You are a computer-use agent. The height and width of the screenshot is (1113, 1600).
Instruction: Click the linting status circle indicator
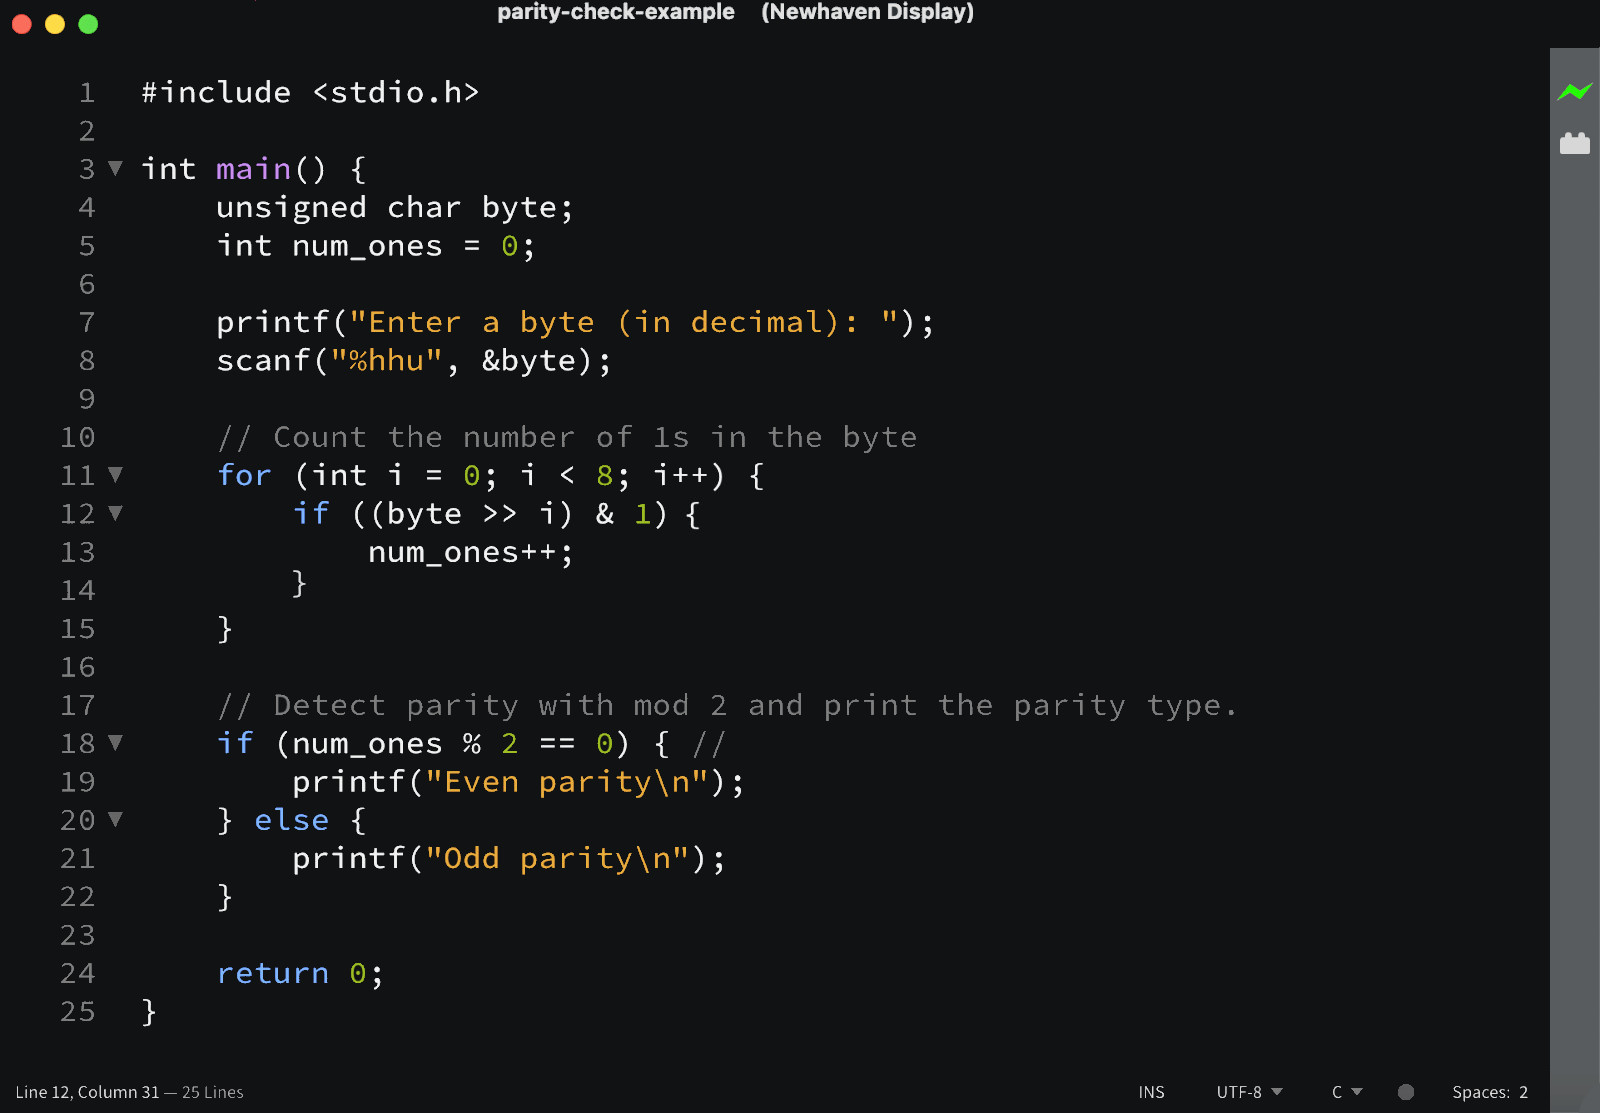point(1405,1092)
